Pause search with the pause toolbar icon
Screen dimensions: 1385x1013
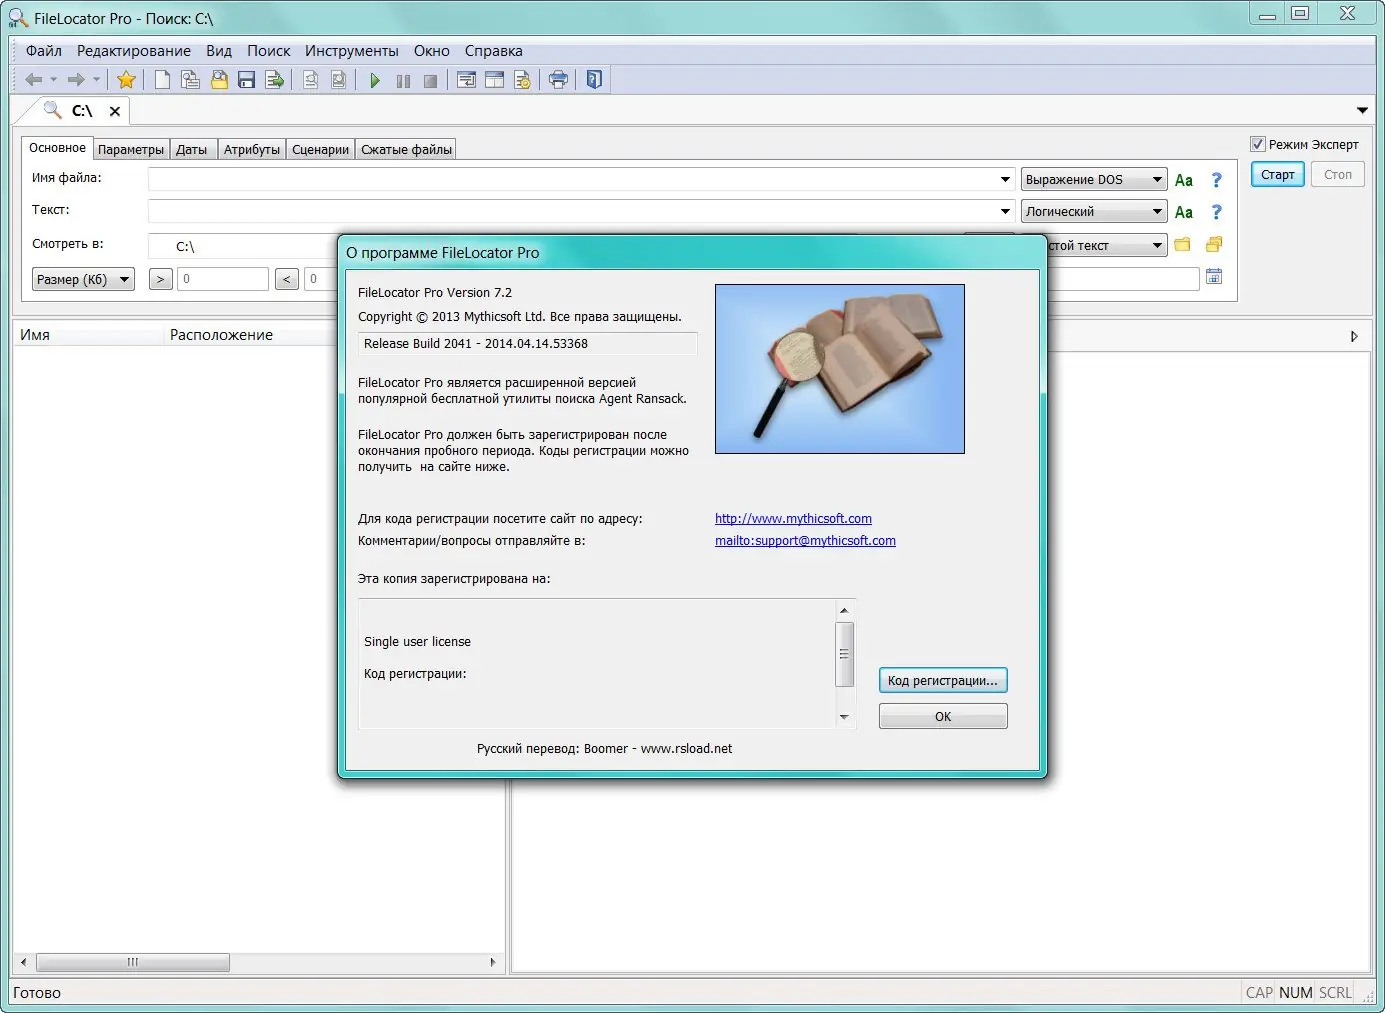403,81
